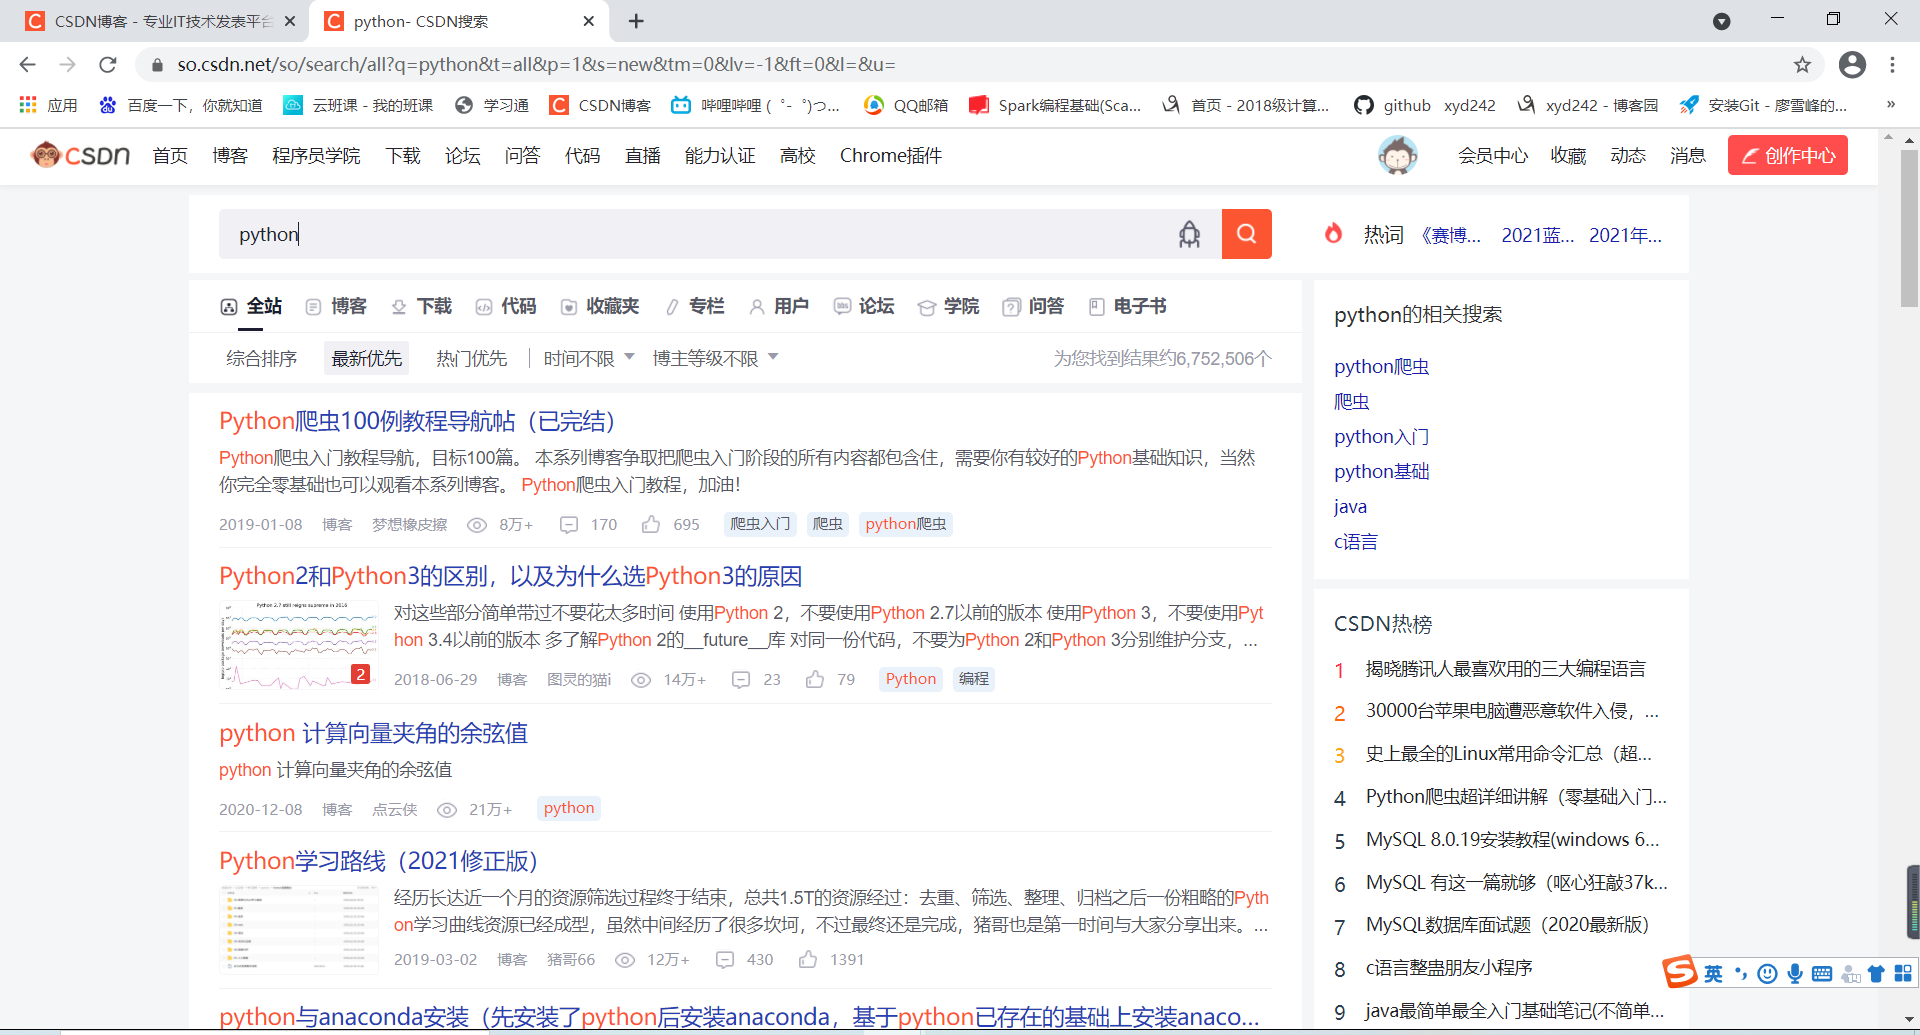This screenshot has width=1920, height=1035.
Task: Open the github bookmark
Action: [x=1392, y=105]
